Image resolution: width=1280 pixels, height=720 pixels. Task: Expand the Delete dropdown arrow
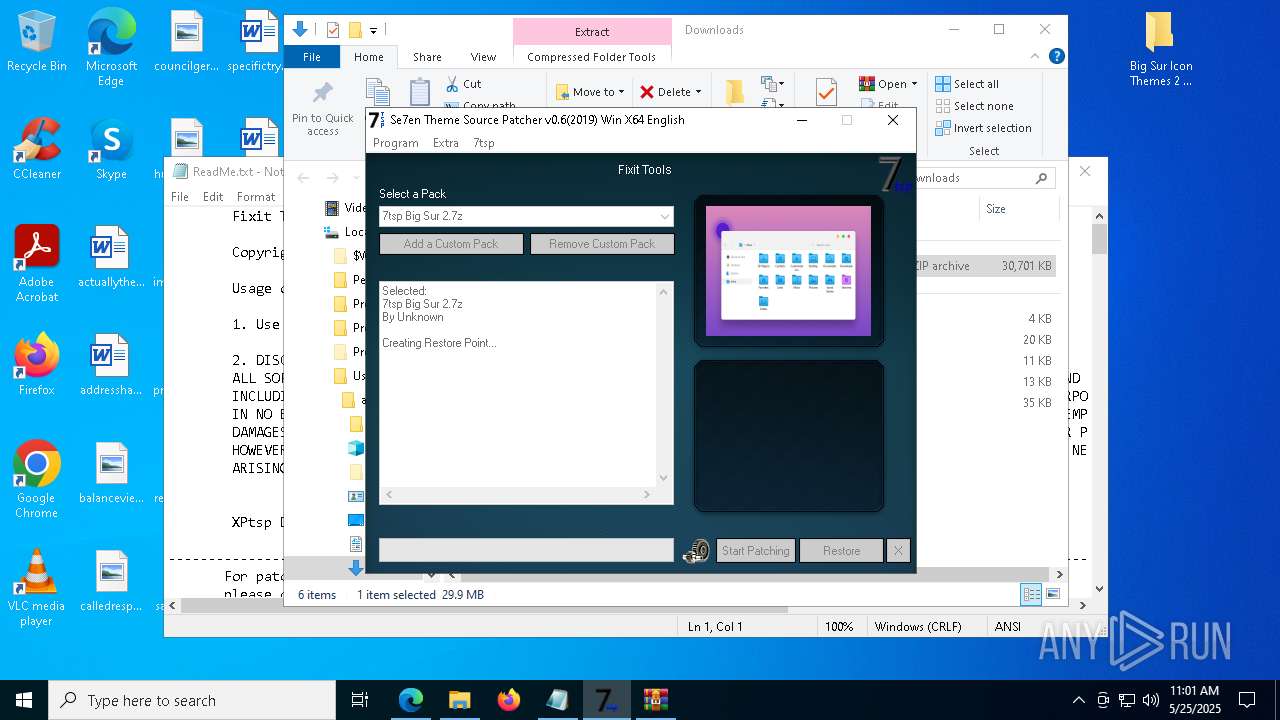(698, 92)
